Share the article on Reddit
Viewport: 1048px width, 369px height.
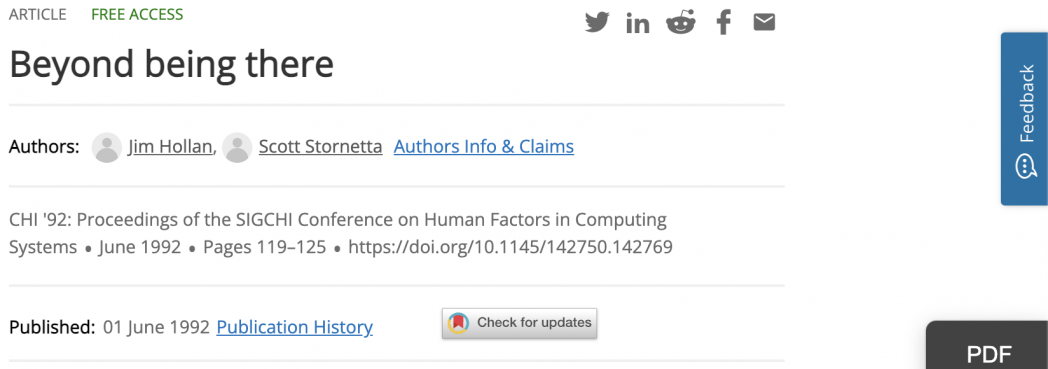680,22
